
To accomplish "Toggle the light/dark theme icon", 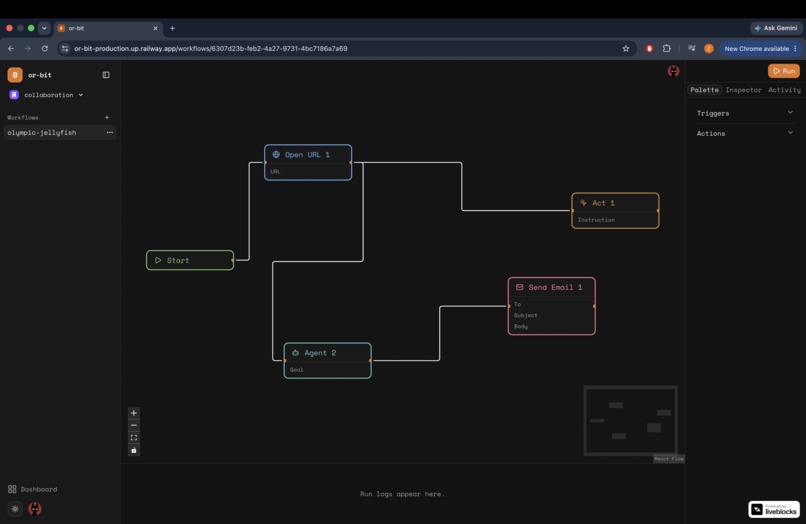I will [15, 509].
